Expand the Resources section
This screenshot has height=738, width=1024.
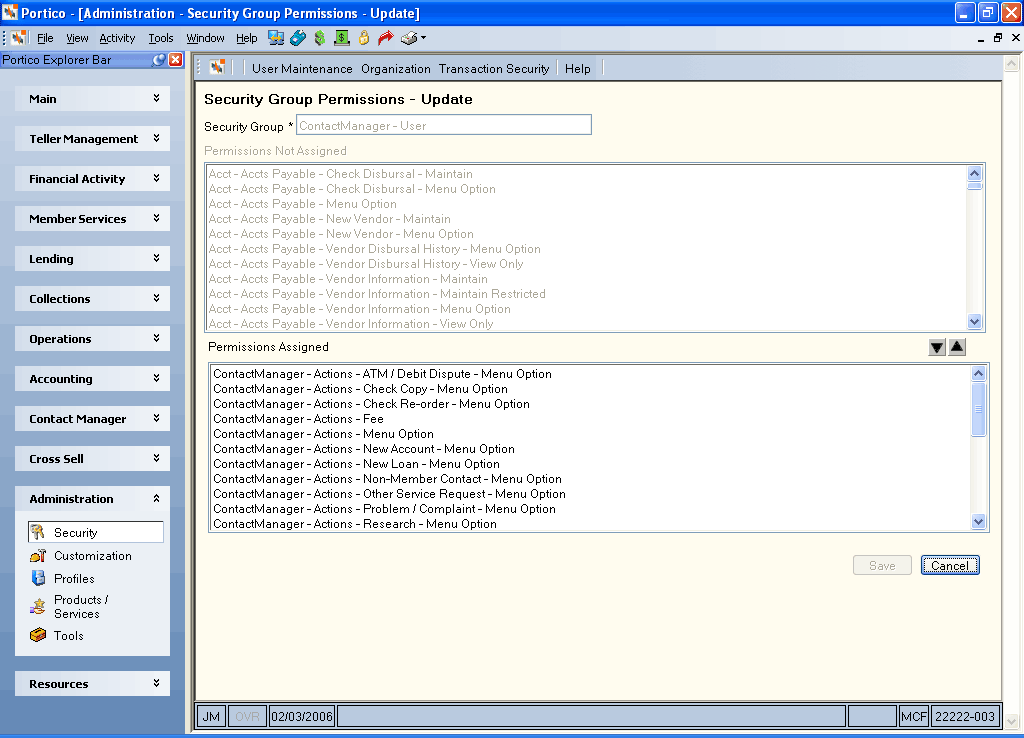[92, 684]
